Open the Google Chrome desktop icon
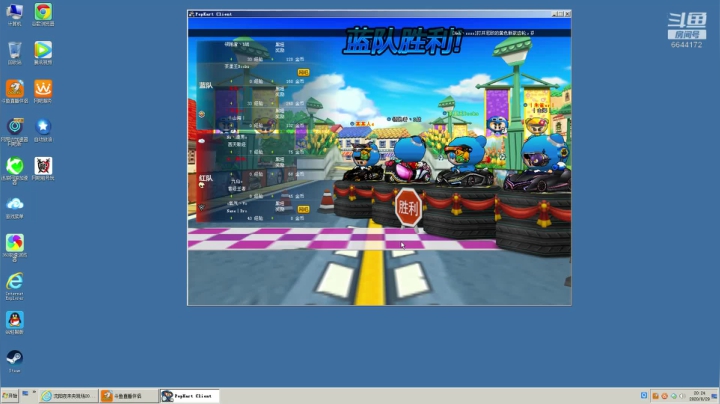This screenshot has height=404, width=720. pos(43,14)
